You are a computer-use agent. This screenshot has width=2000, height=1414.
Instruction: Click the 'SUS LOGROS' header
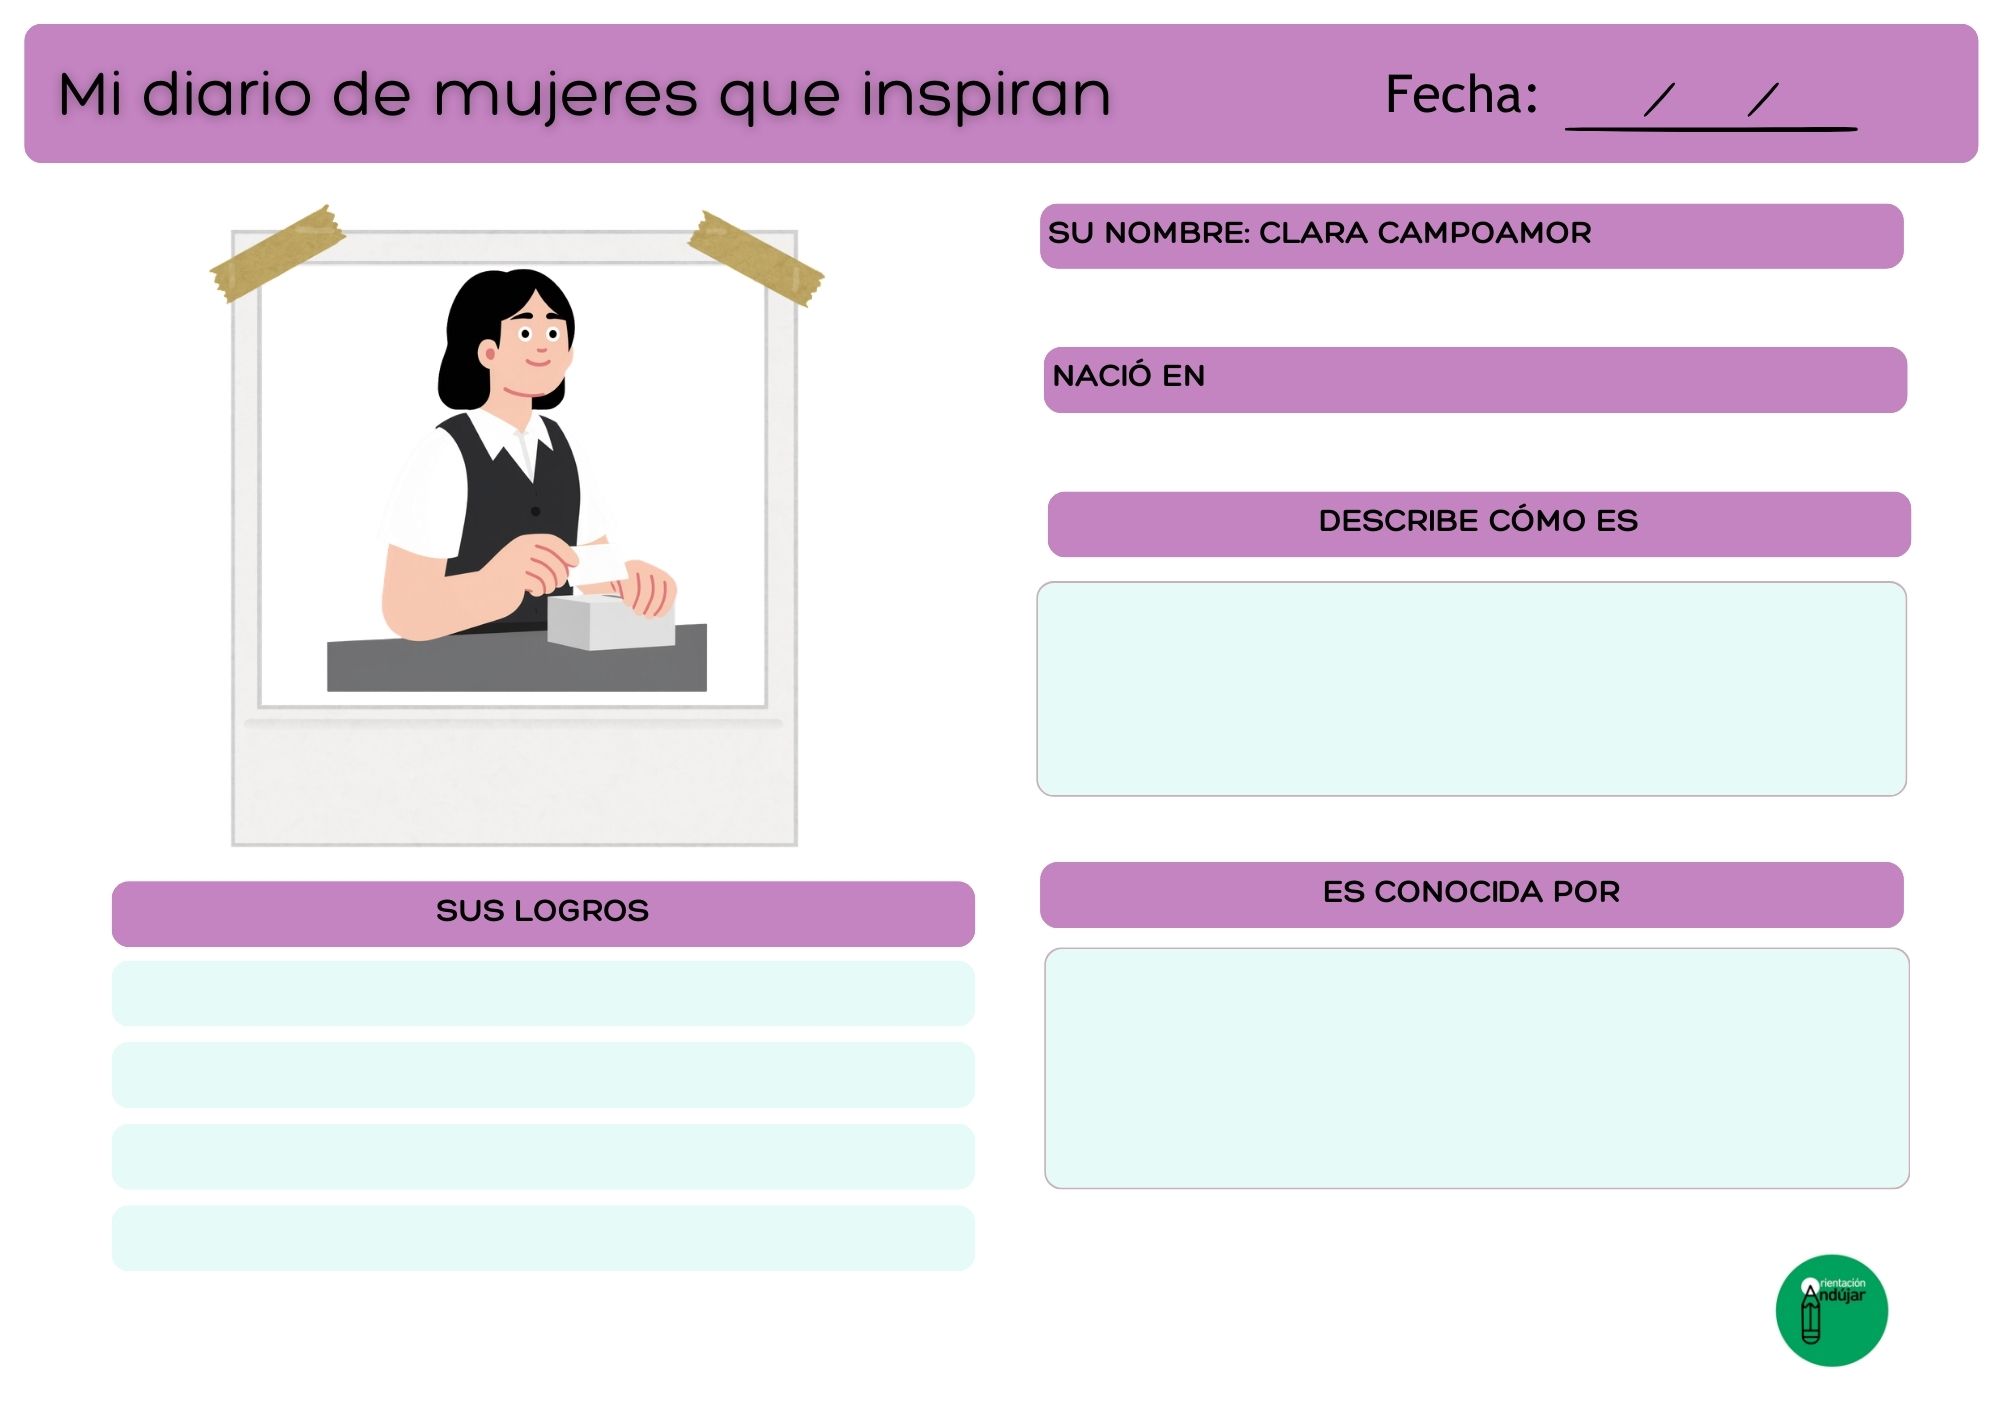[543, 913]
